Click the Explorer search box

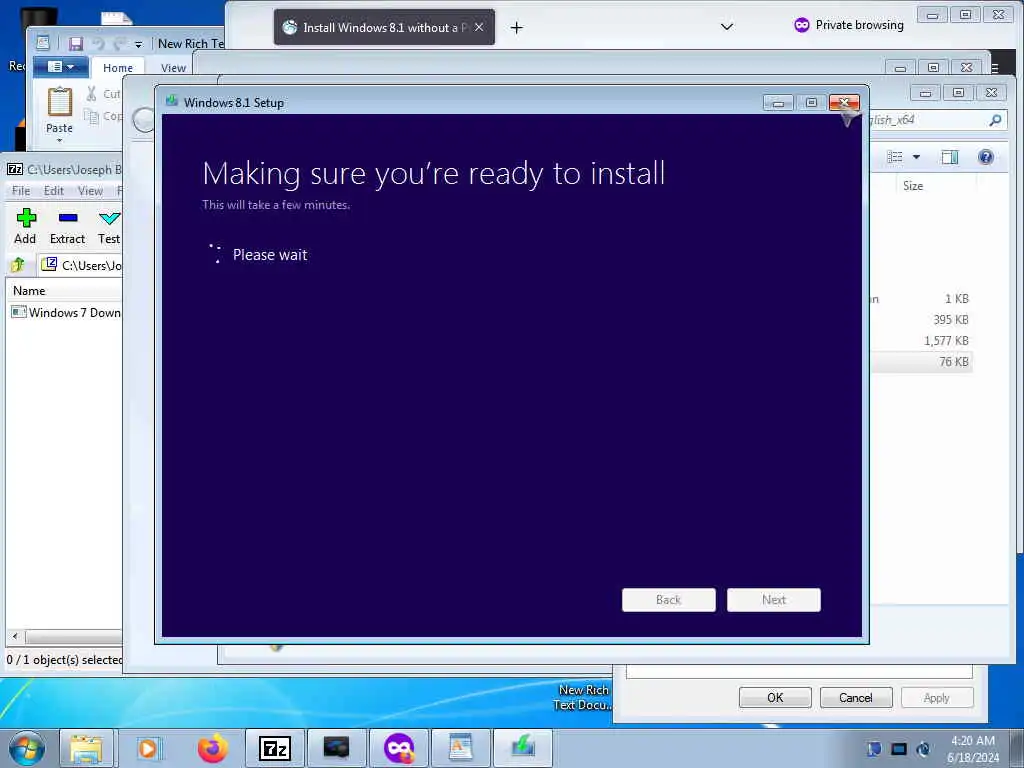click(x=938, y=120)
